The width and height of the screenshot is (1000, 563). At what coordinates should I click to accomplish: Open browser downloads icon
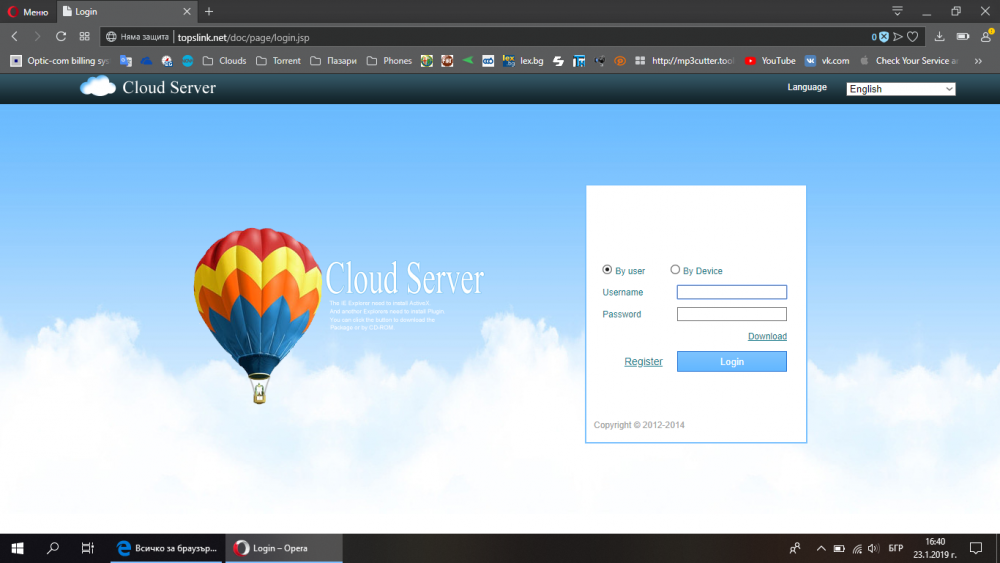939,37
